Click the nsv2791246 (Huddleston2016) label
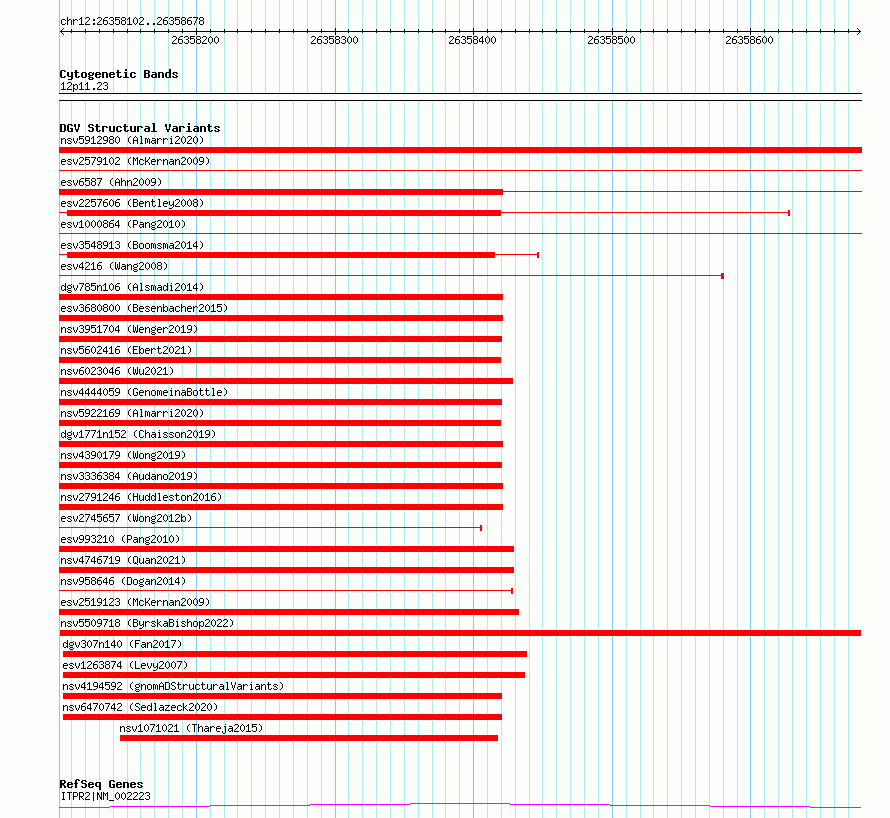Image resolution: width=890 pixels, height=818 pixels. pyautogui.click(x=141, y=497)
